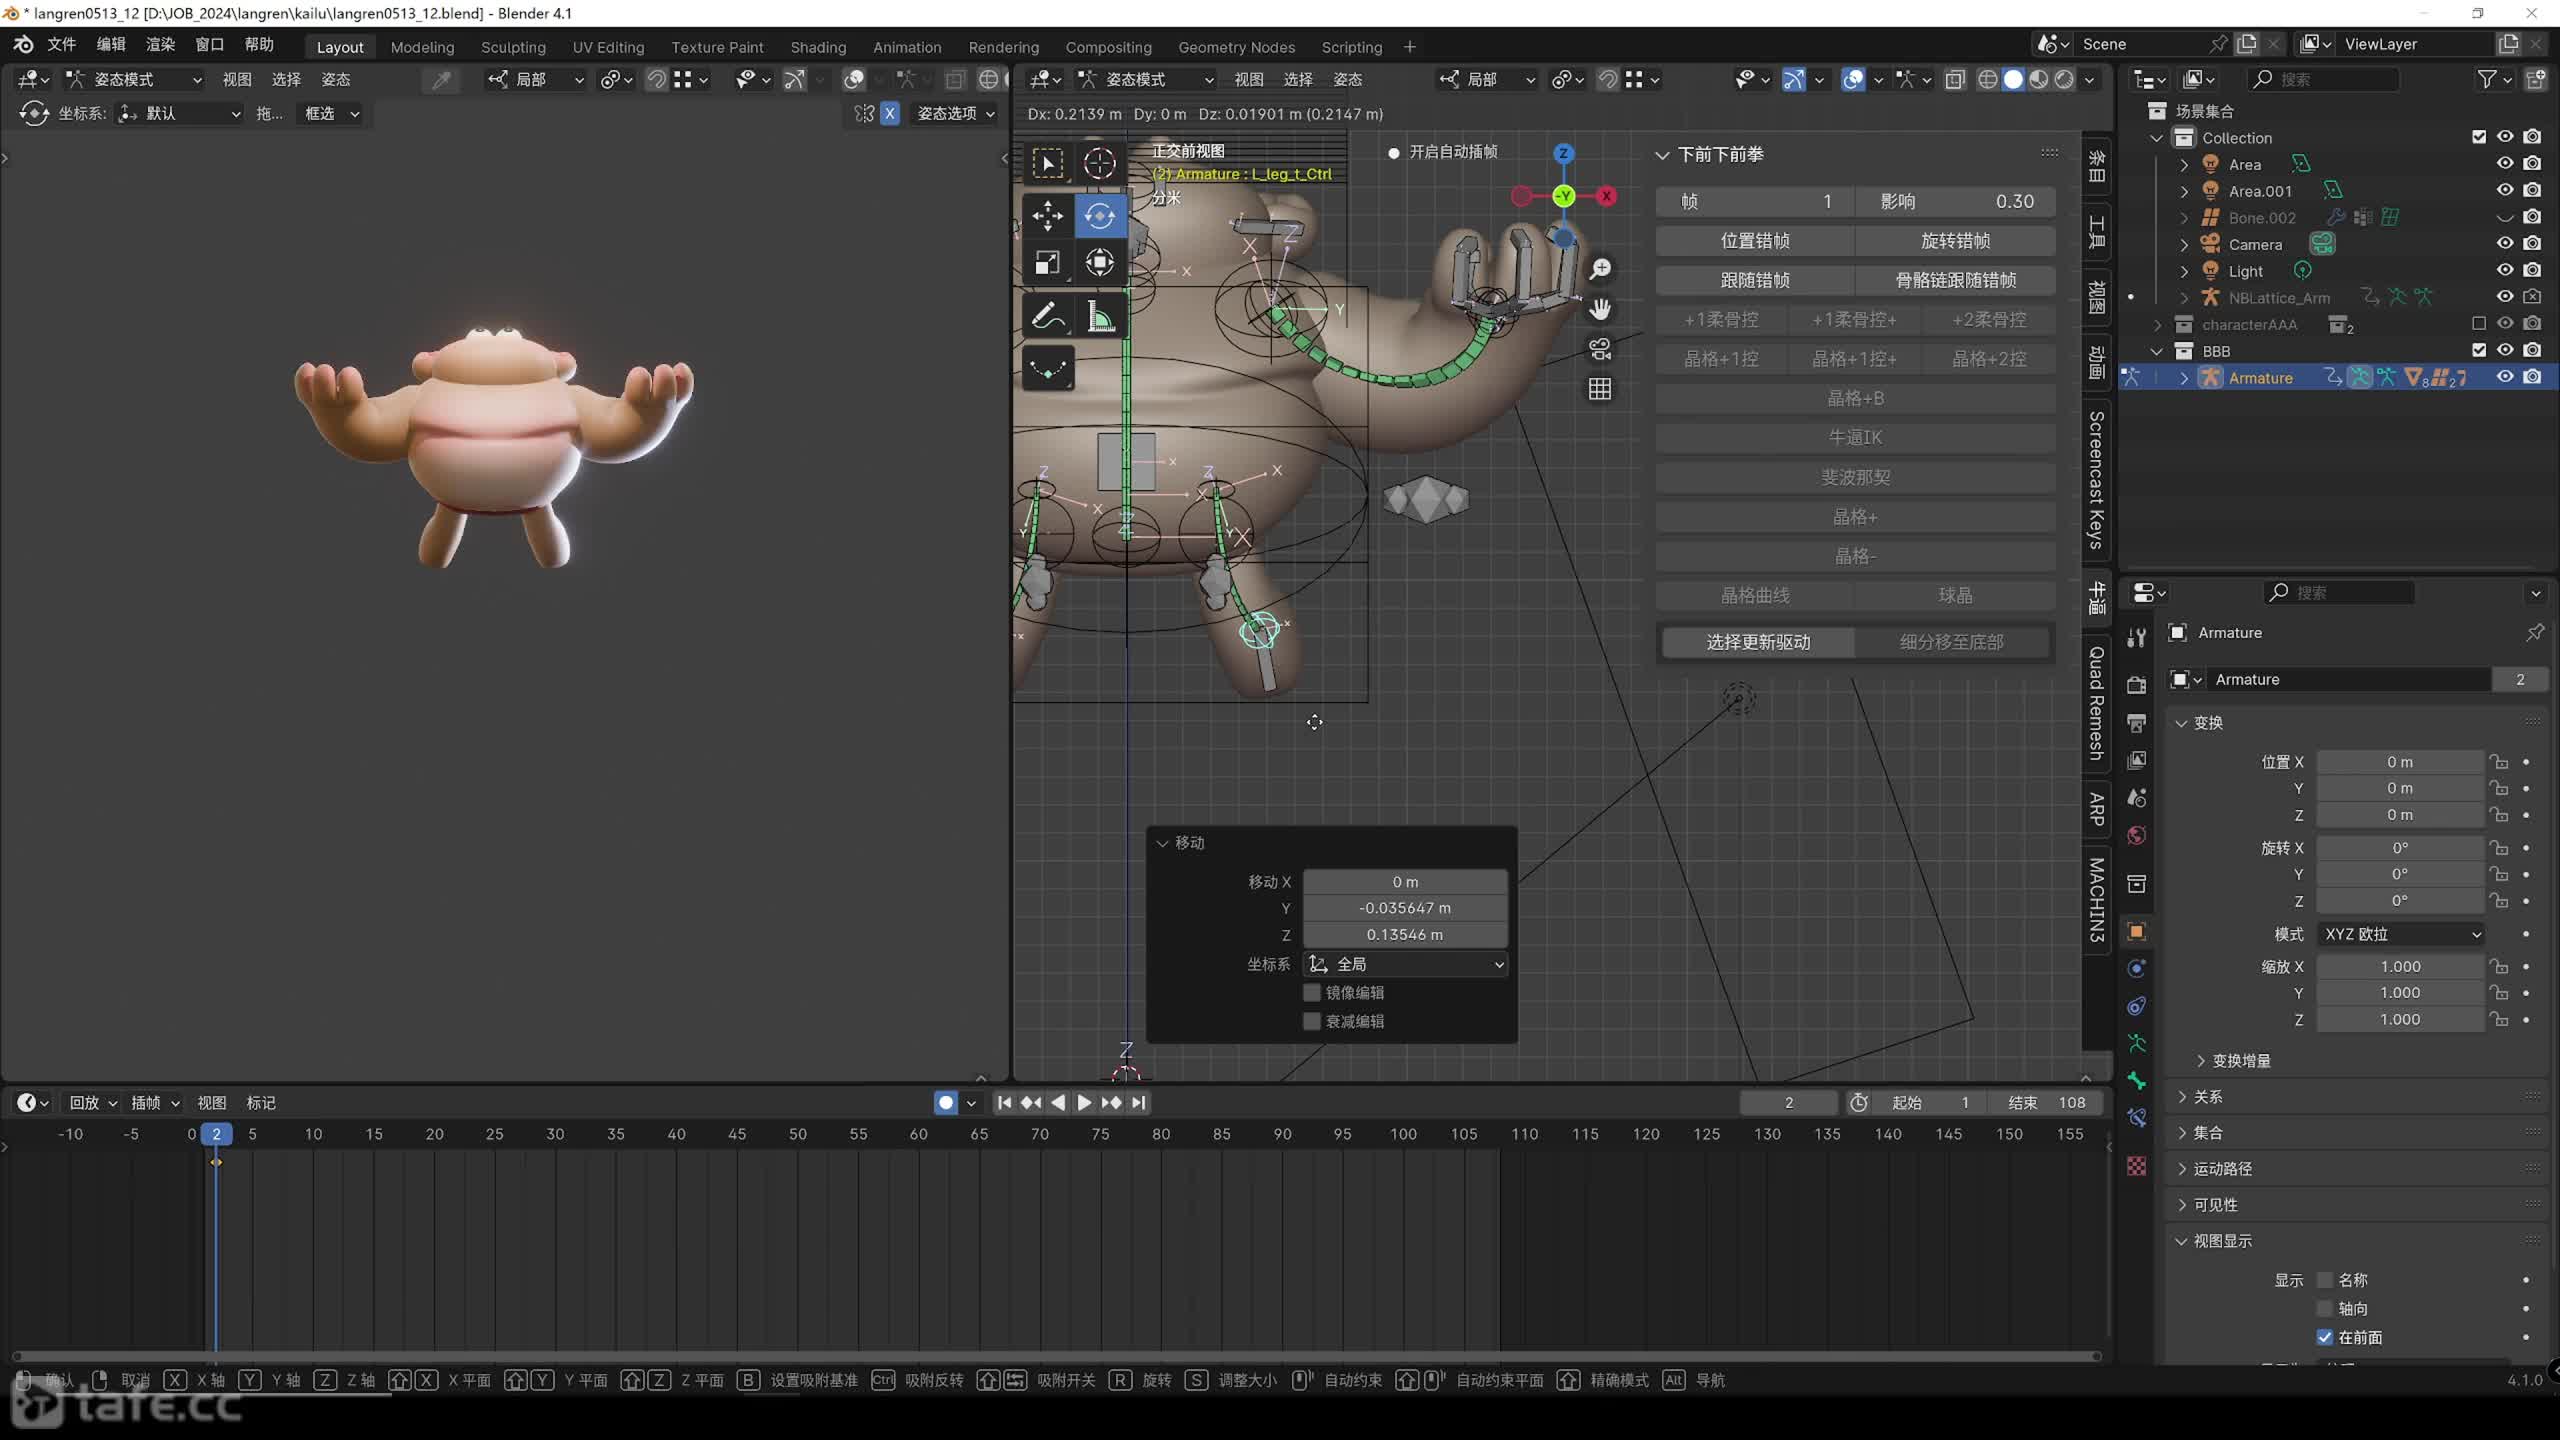
Task: Jump to timeline start frame
Action: tap(1004, 1102)
